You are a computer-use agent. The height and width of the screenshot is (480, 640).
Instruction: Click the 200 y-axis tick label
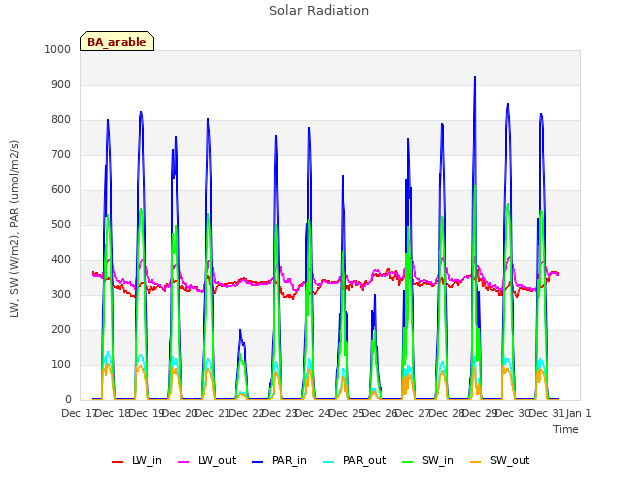tap(61, 329)
